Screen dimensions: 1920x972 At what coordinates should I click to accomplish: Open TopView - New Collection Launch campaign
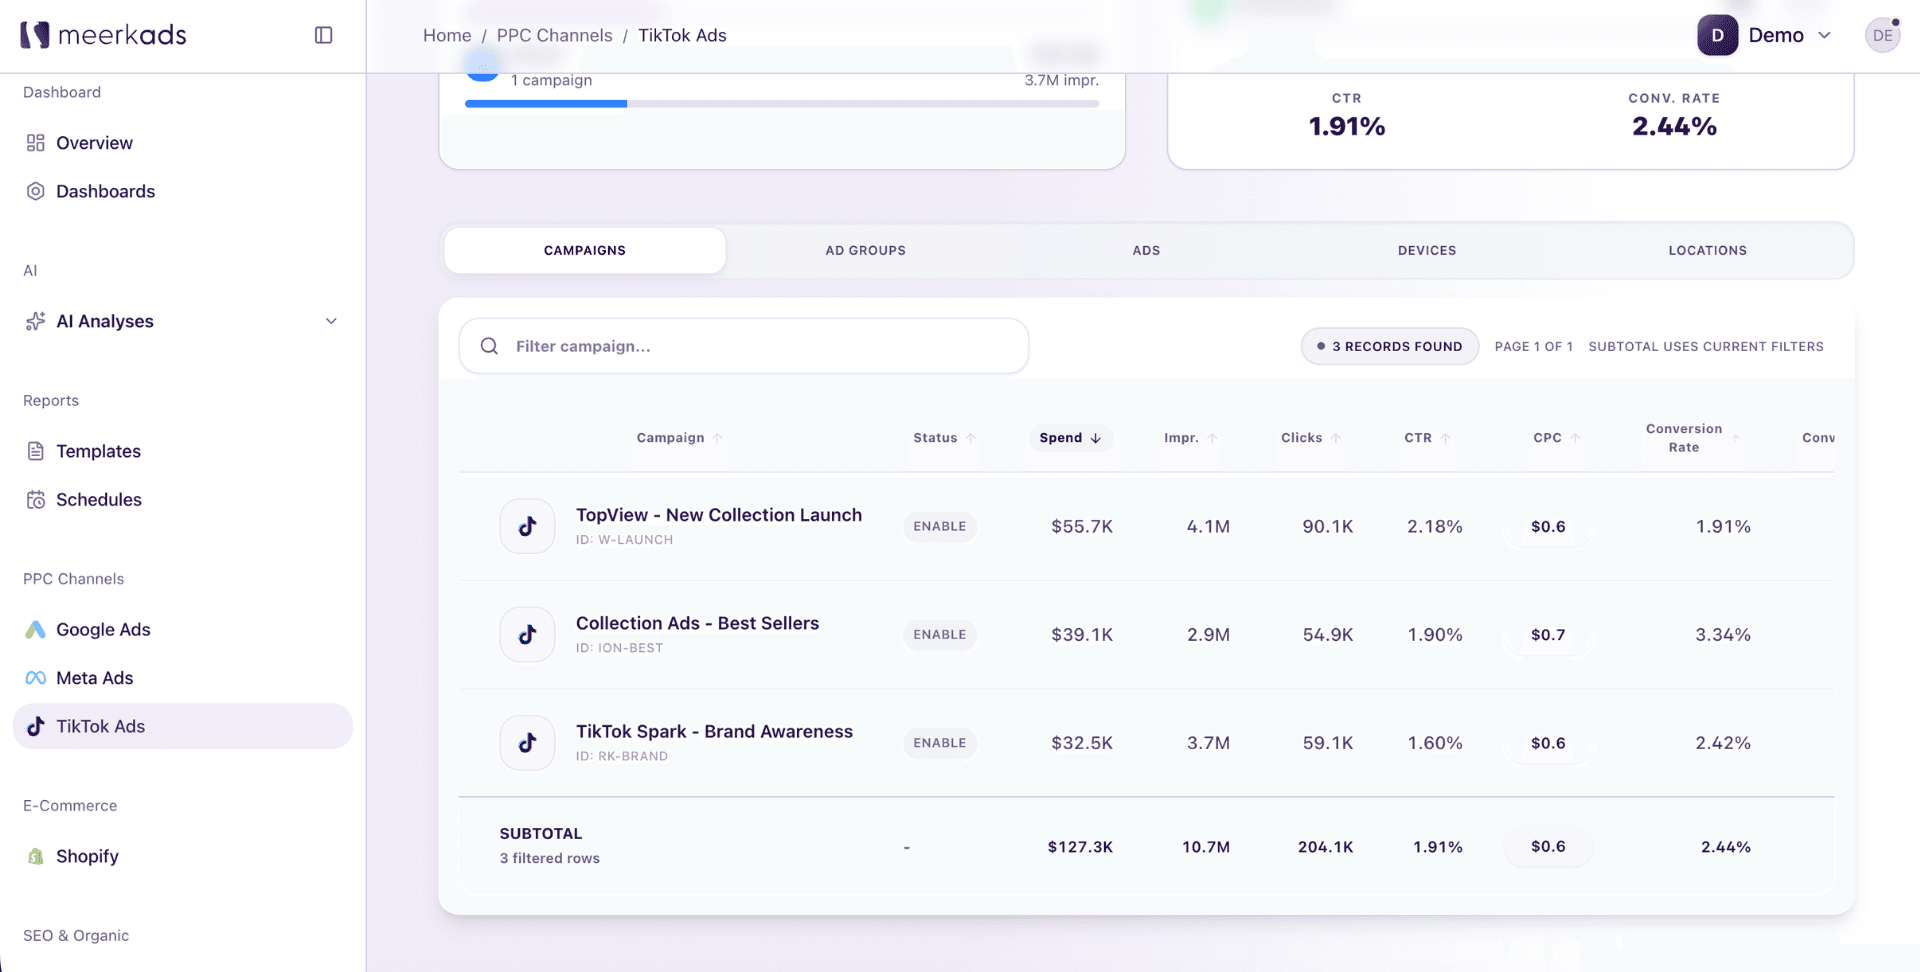pos(718,515)
